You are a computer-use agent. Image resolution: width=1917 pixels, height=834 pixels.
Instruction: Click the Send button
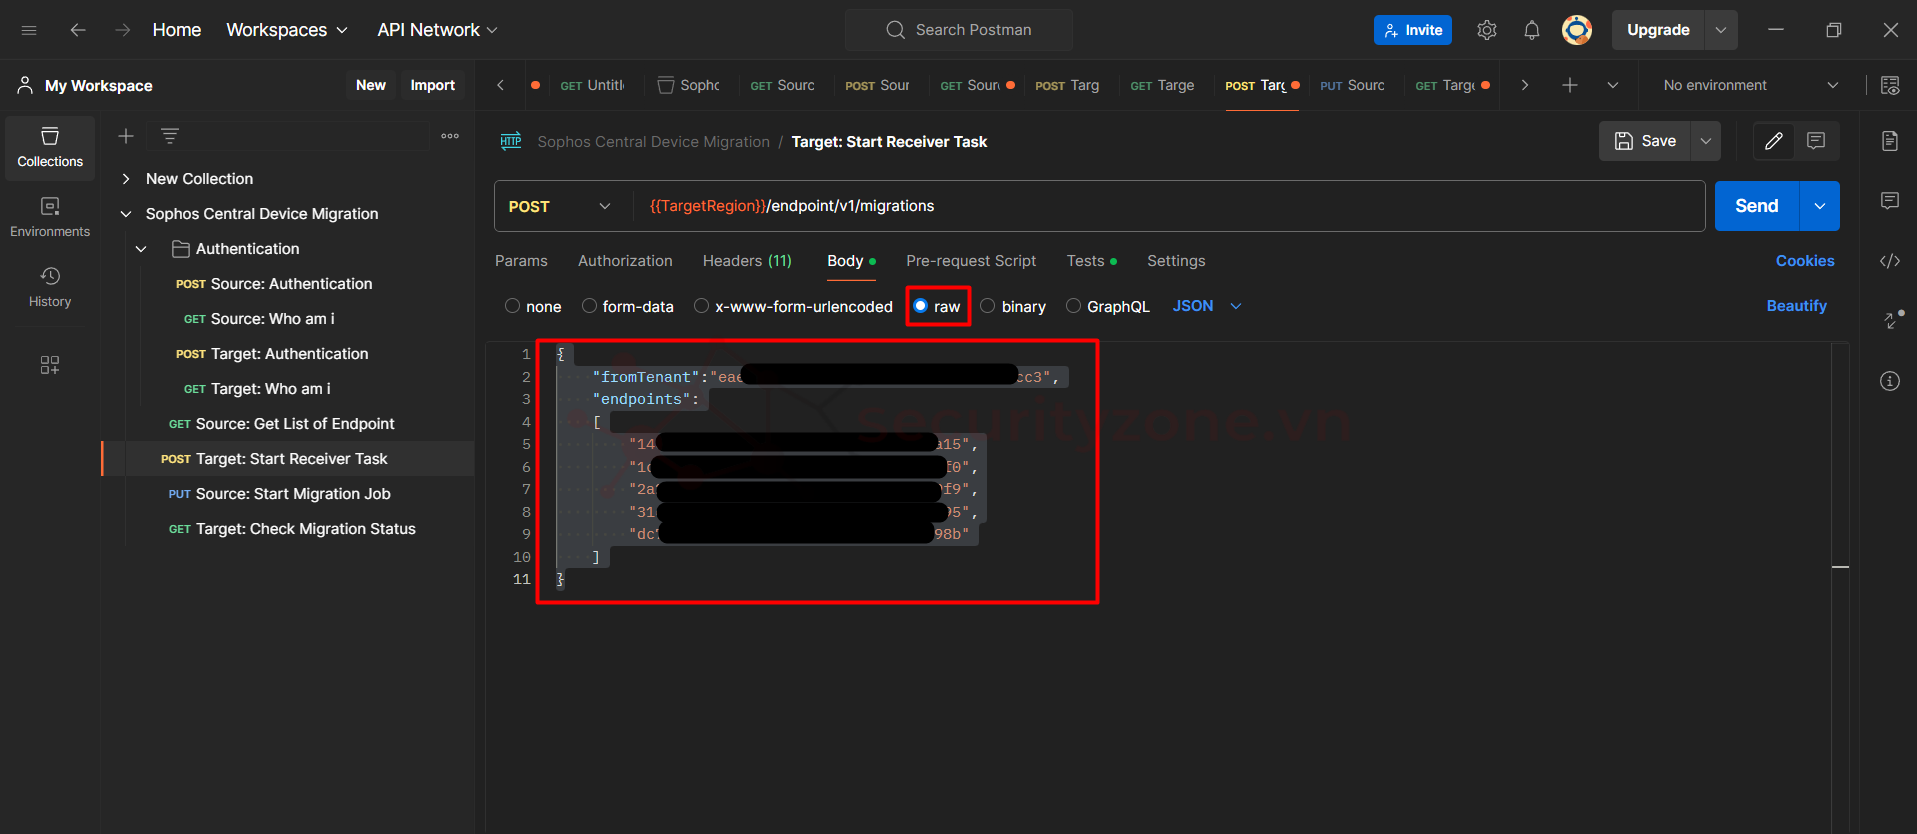pyautogui.click(x=1757, y=206)
